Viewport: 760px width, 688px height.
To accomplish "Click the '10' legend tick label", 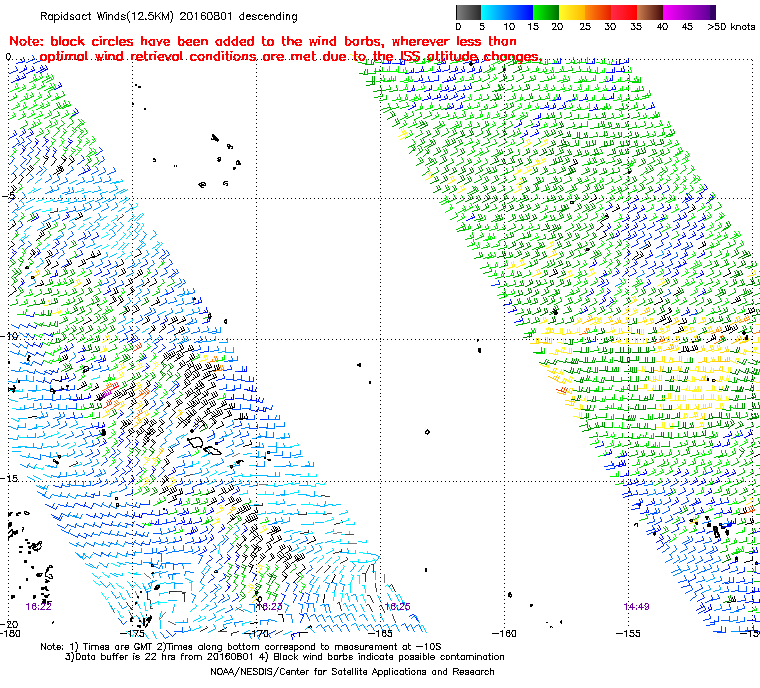I will (x=509, y=27).
